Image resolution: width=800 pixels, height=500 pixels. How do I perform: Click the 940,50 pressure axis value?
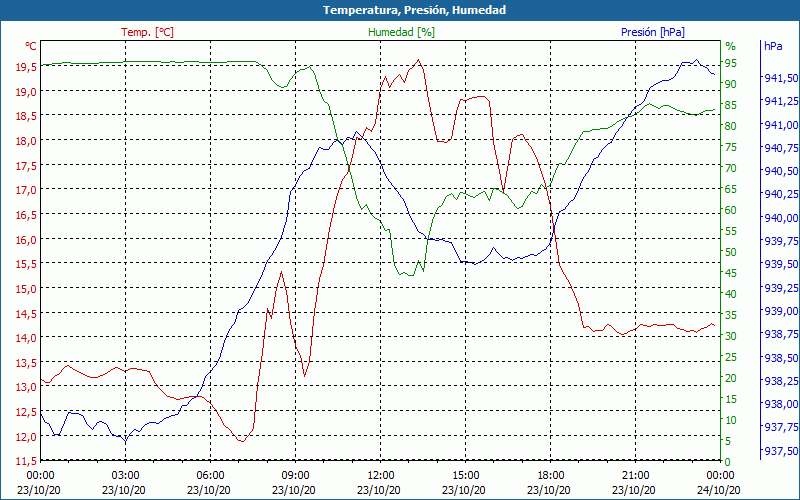point(781,171)
